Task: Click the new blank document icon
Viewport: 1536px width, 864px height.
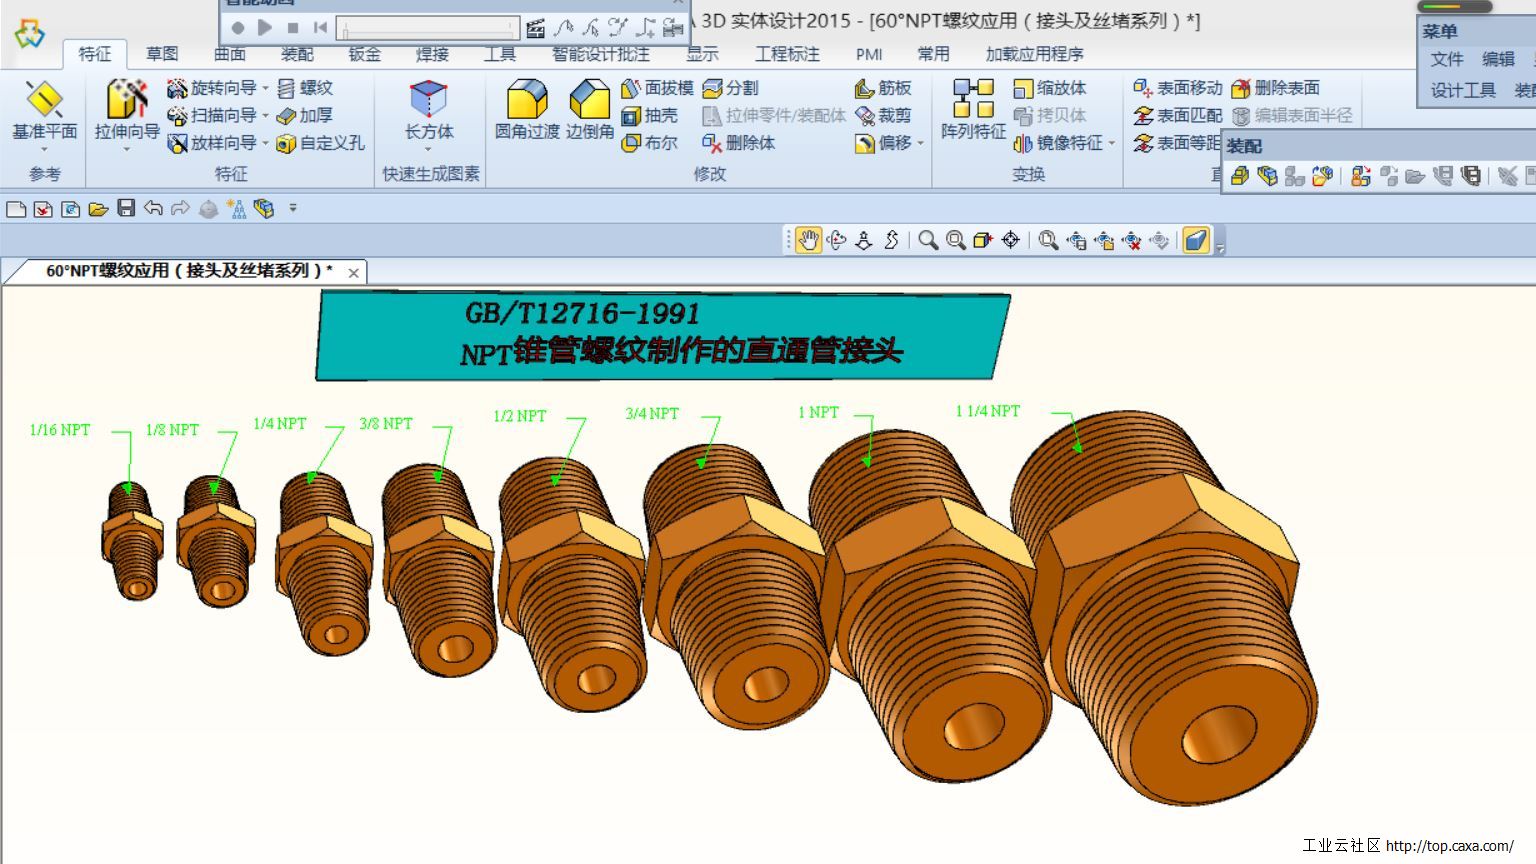Action: (x=16, y=208)
